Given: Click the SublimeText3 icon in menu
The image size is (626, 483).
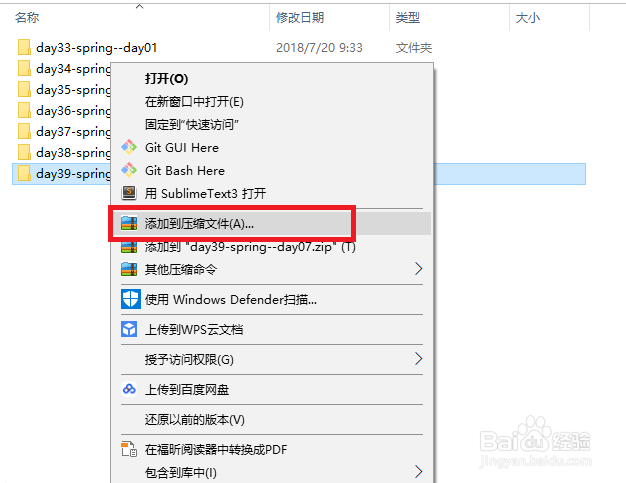Looking at the screenshot, I should click(x=129, y=193).
